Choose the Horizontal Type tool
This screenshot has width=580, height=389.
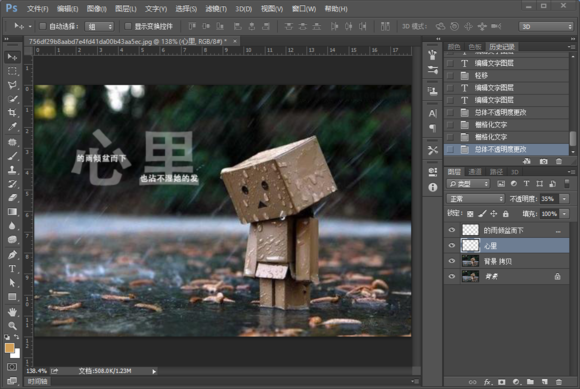(12, 269)
